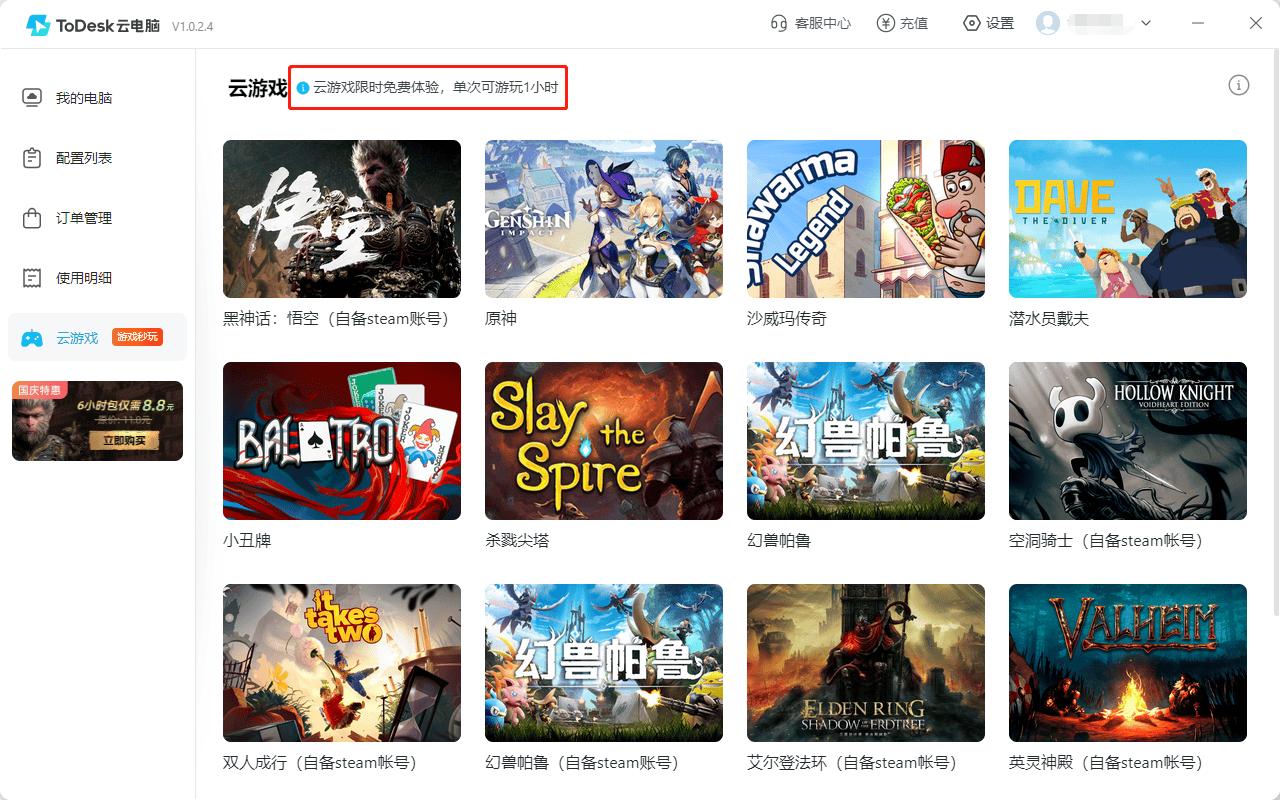Image resolution: width=1280 pixels, height=800 pixels.
Task: Open 使用明细 in sidebar
Action: point(83,278)
